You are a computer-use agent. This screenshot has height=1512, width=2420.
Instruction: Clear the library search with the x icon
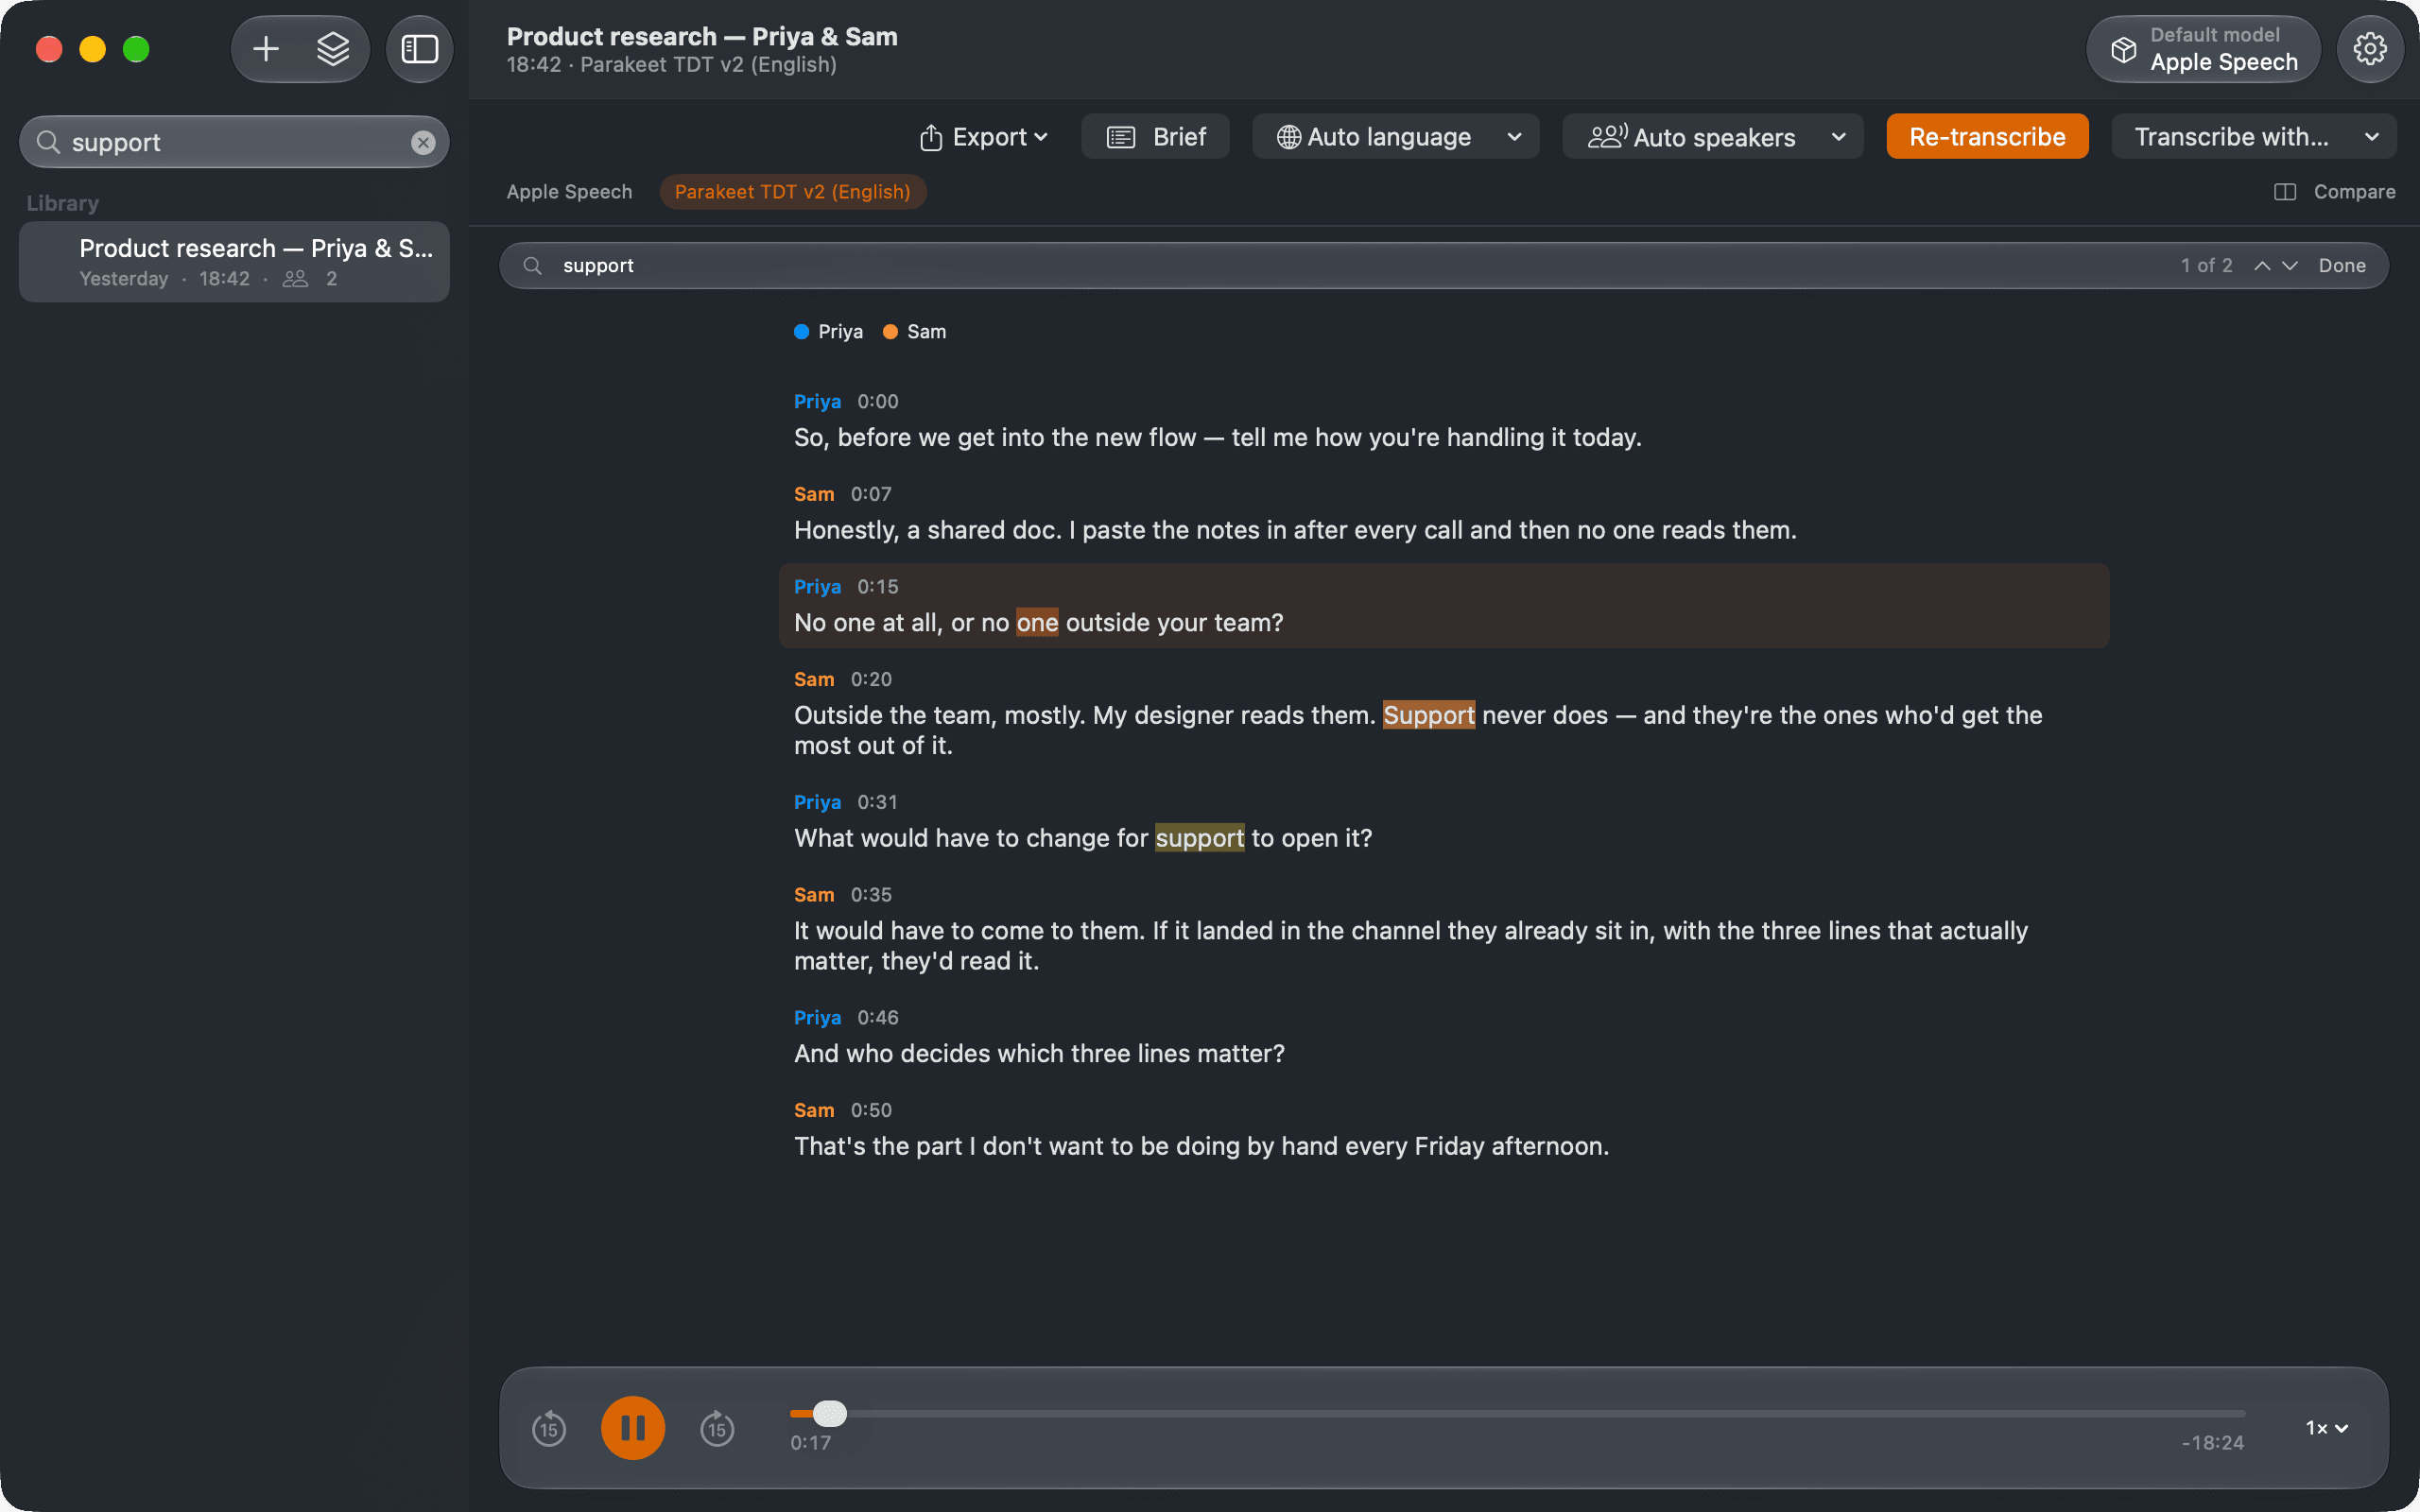(x=423, y=142)
